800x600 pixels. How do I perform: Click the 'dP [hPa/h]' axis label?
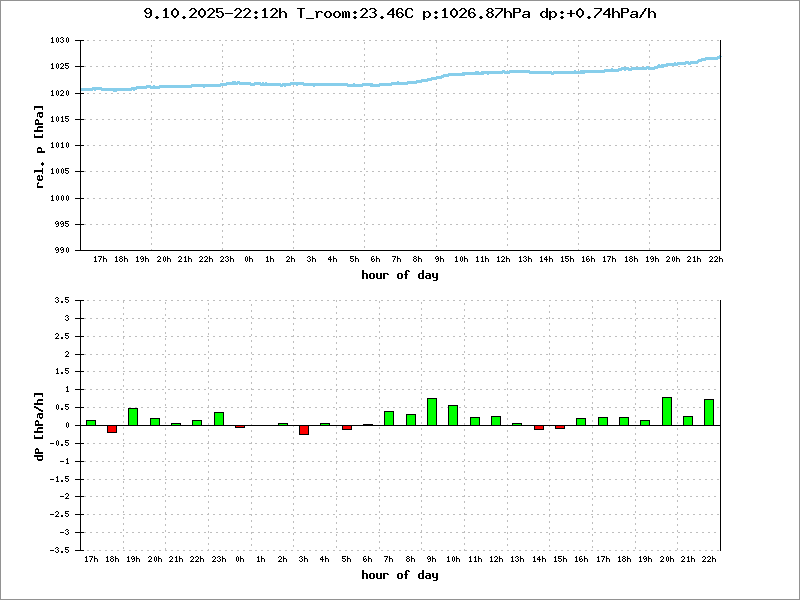39,424
